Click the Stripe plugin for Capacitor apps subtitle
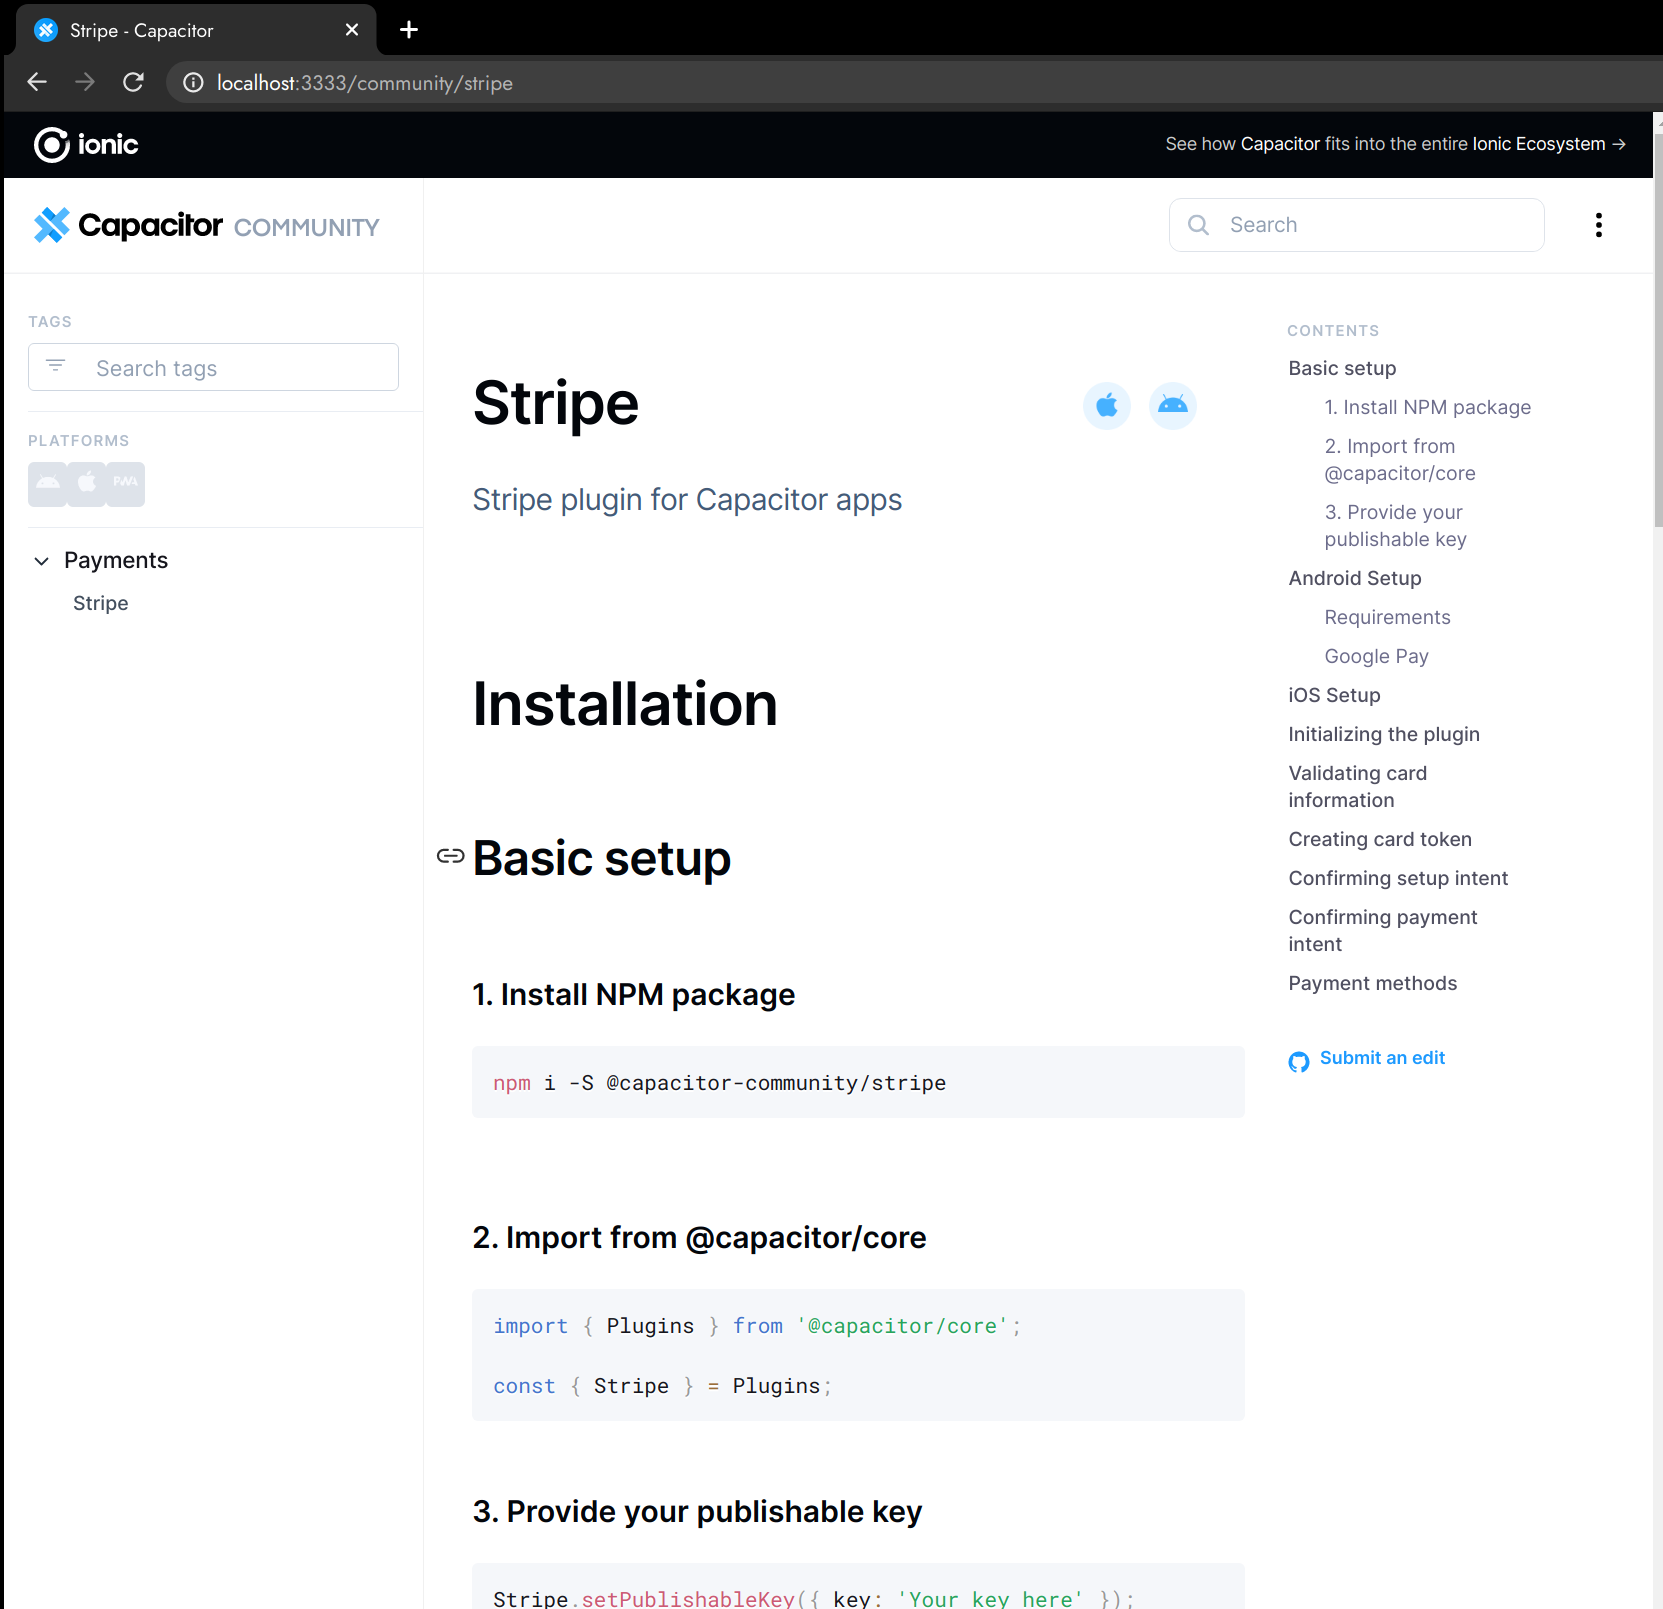 tap(687, 499)
